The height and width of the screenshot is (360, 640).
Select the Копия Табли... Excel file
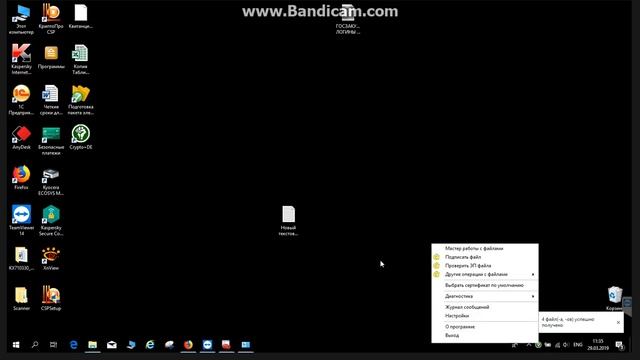pos(80,59)
